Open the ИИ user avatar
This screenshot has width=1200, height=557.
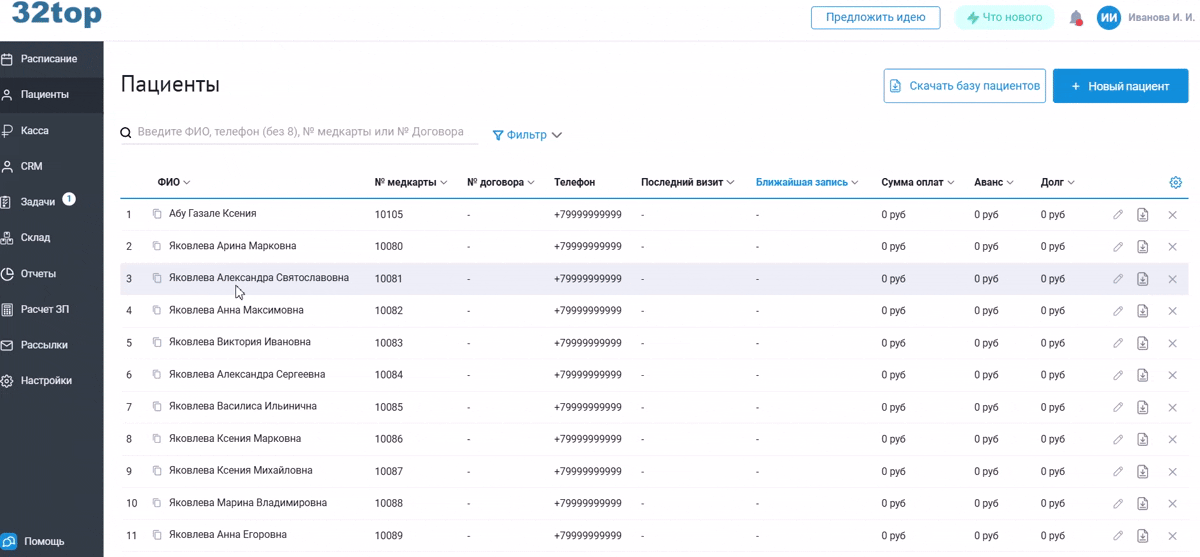tap(1108, 18)
